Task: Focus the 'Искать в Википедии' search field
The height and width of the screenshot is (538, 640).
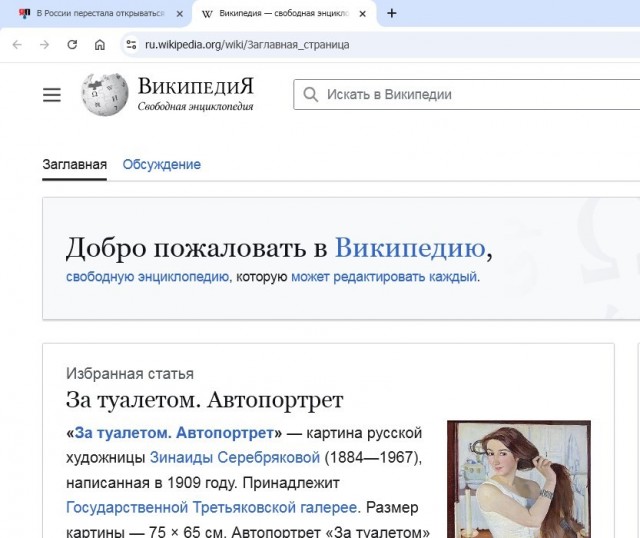Action: click(x=467, y=94)
